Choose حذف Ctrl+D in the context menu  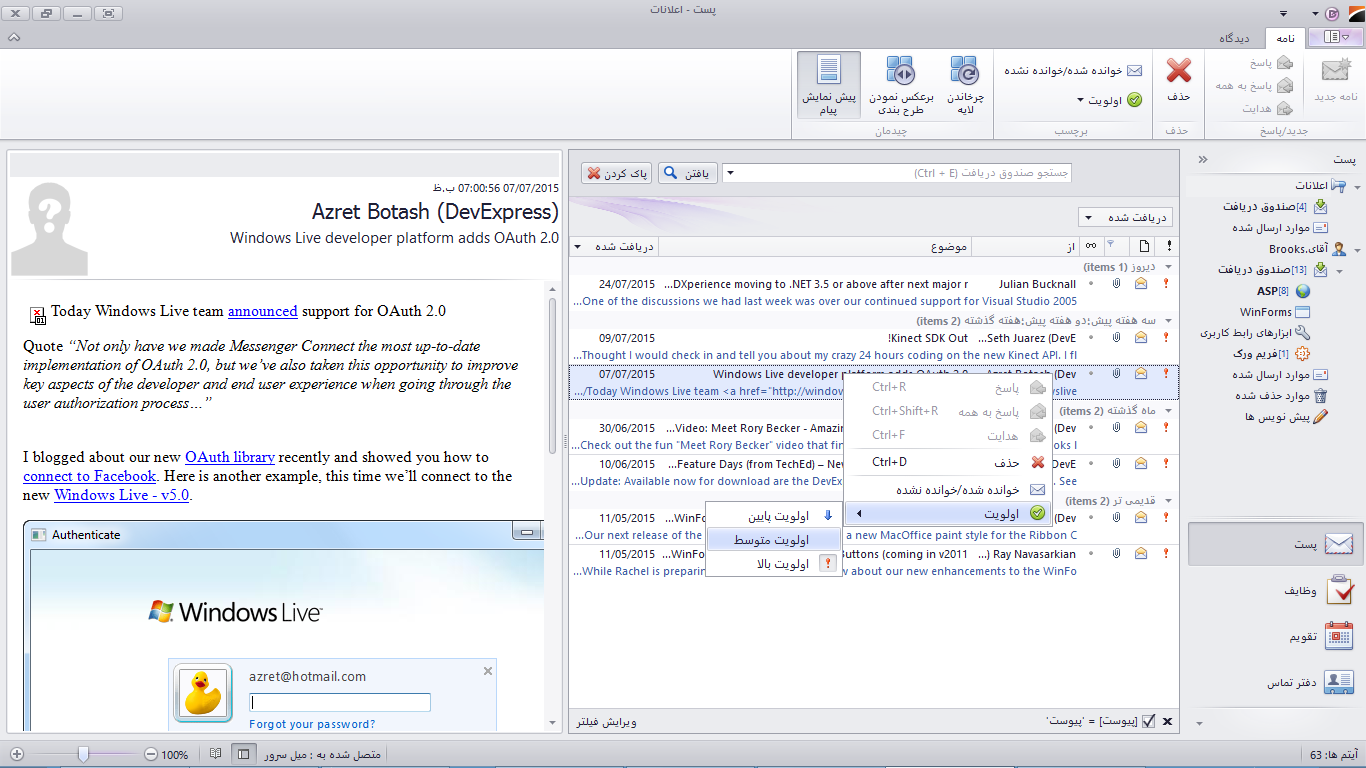coord(948,462)
